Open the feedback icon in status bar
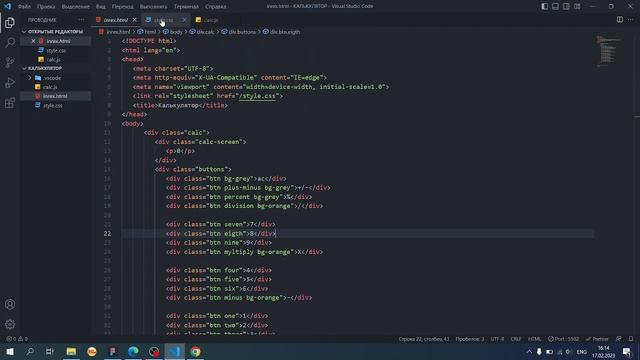The height and width of the screenshot is (360, 640). click(619, 339)
